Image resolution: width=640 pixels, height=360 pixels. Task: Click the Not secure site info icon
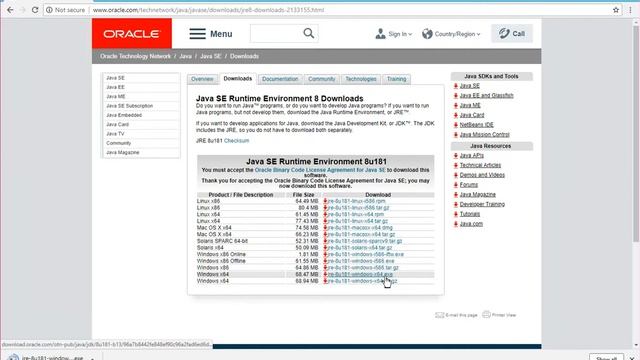[49, 10]
